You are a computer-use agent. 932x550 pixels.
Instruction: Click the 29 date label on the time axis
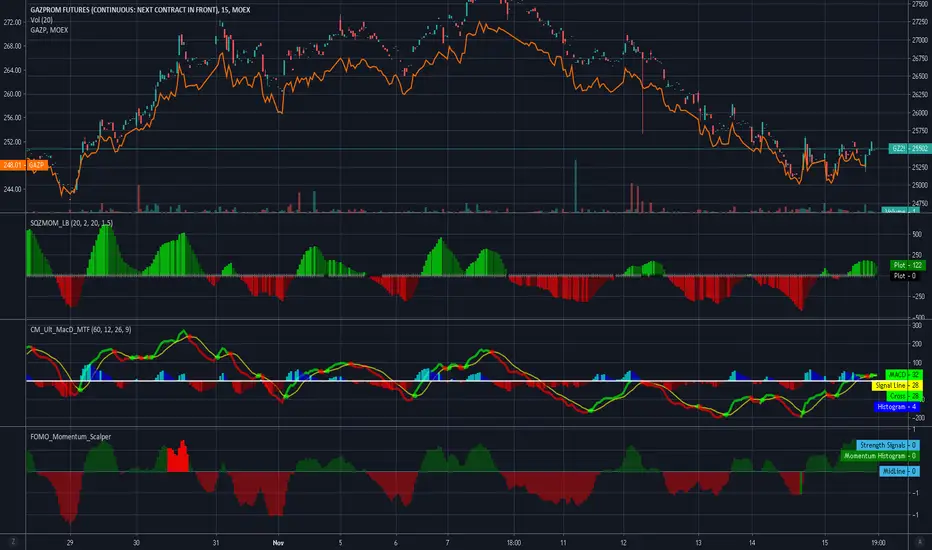click(x=70, y=543)
